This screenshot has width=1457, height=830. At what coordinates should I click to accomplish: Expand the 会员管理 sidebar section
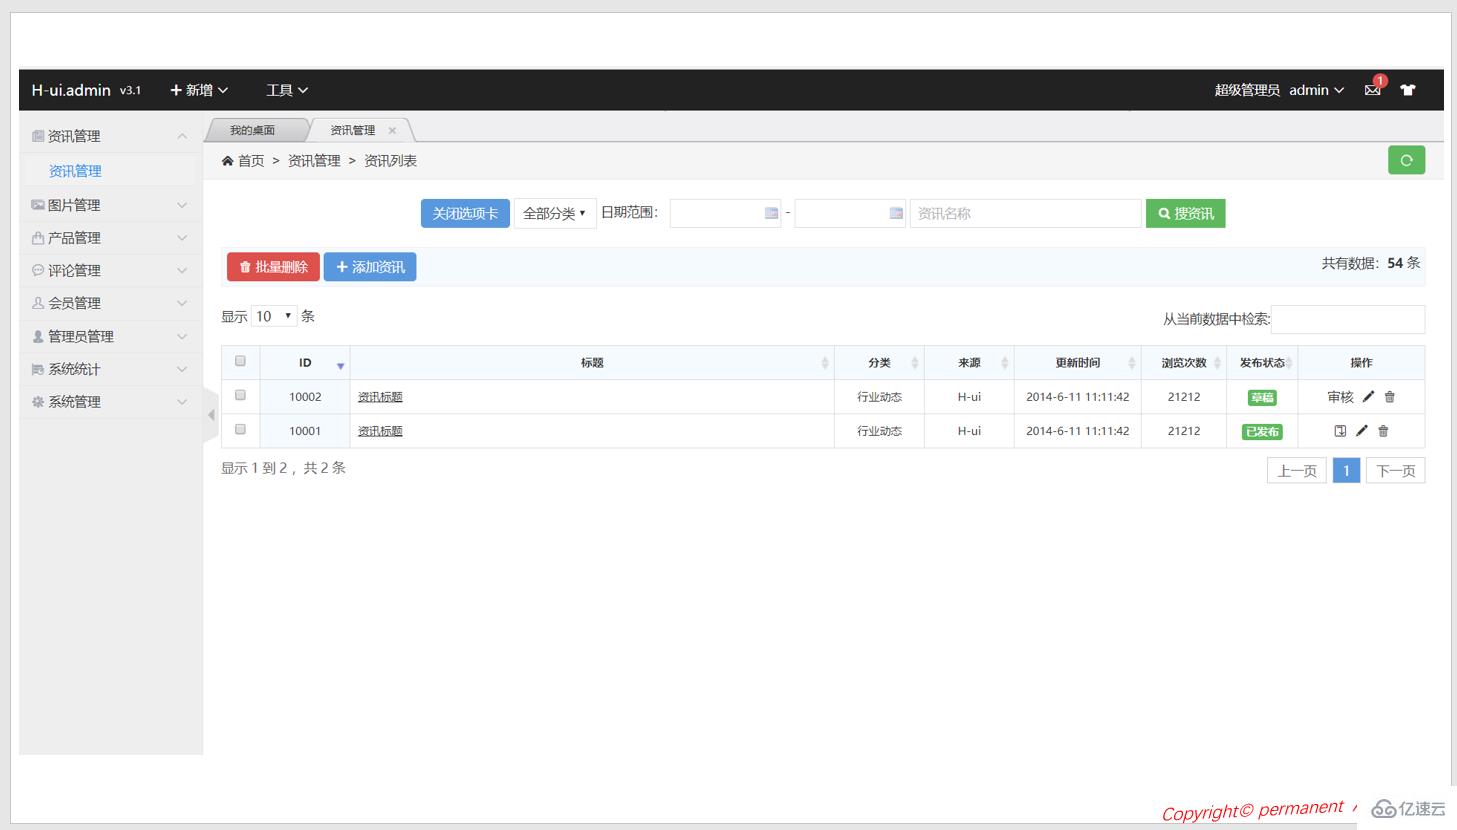(111, 303)
